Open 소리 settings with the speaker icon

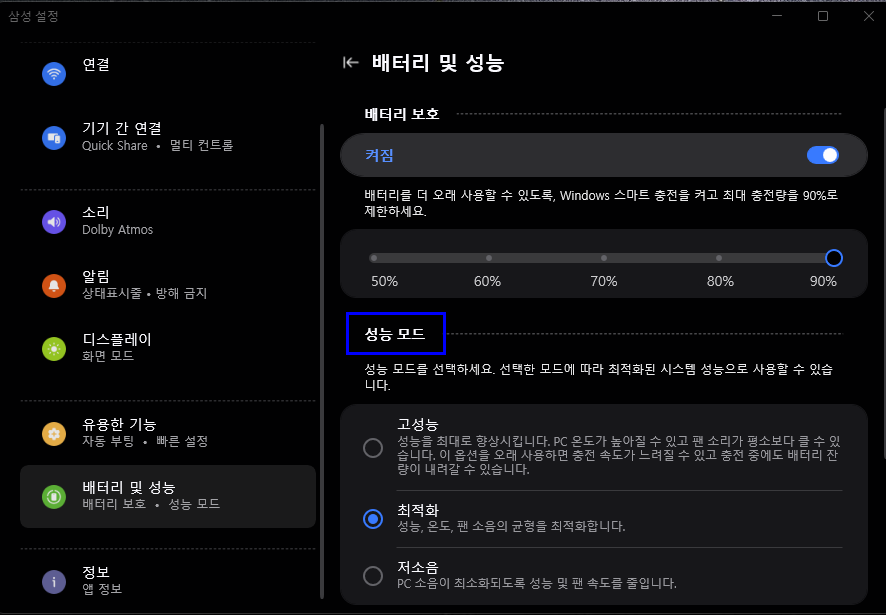click(x=53, y=221)
